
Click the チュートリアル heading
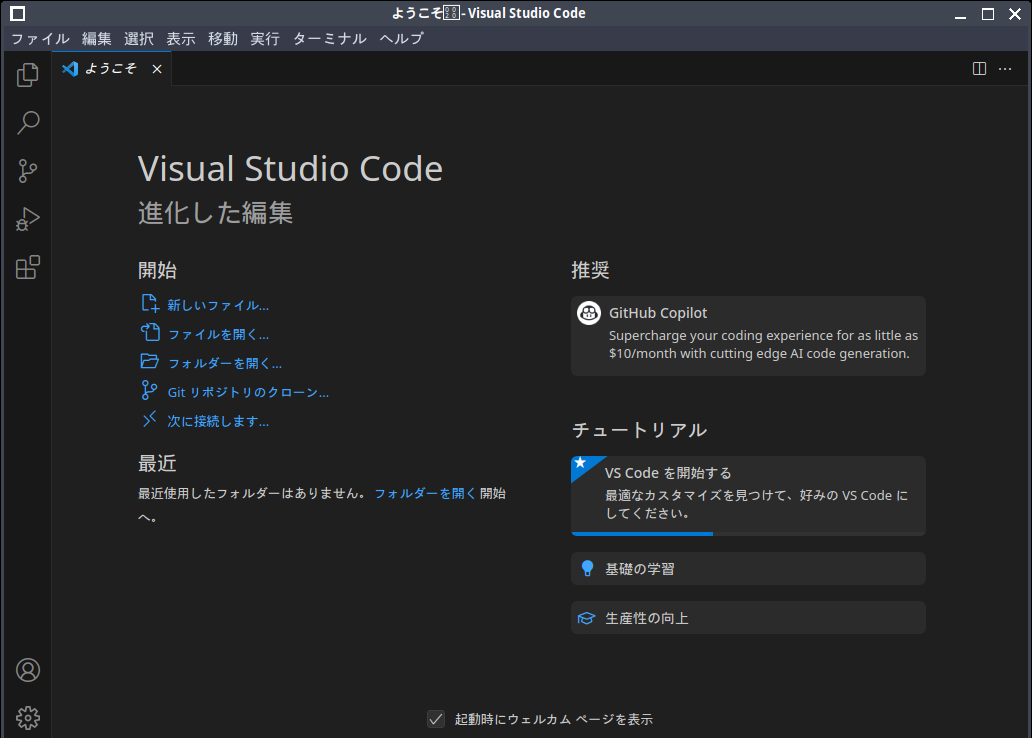click(x=639, y=430)
